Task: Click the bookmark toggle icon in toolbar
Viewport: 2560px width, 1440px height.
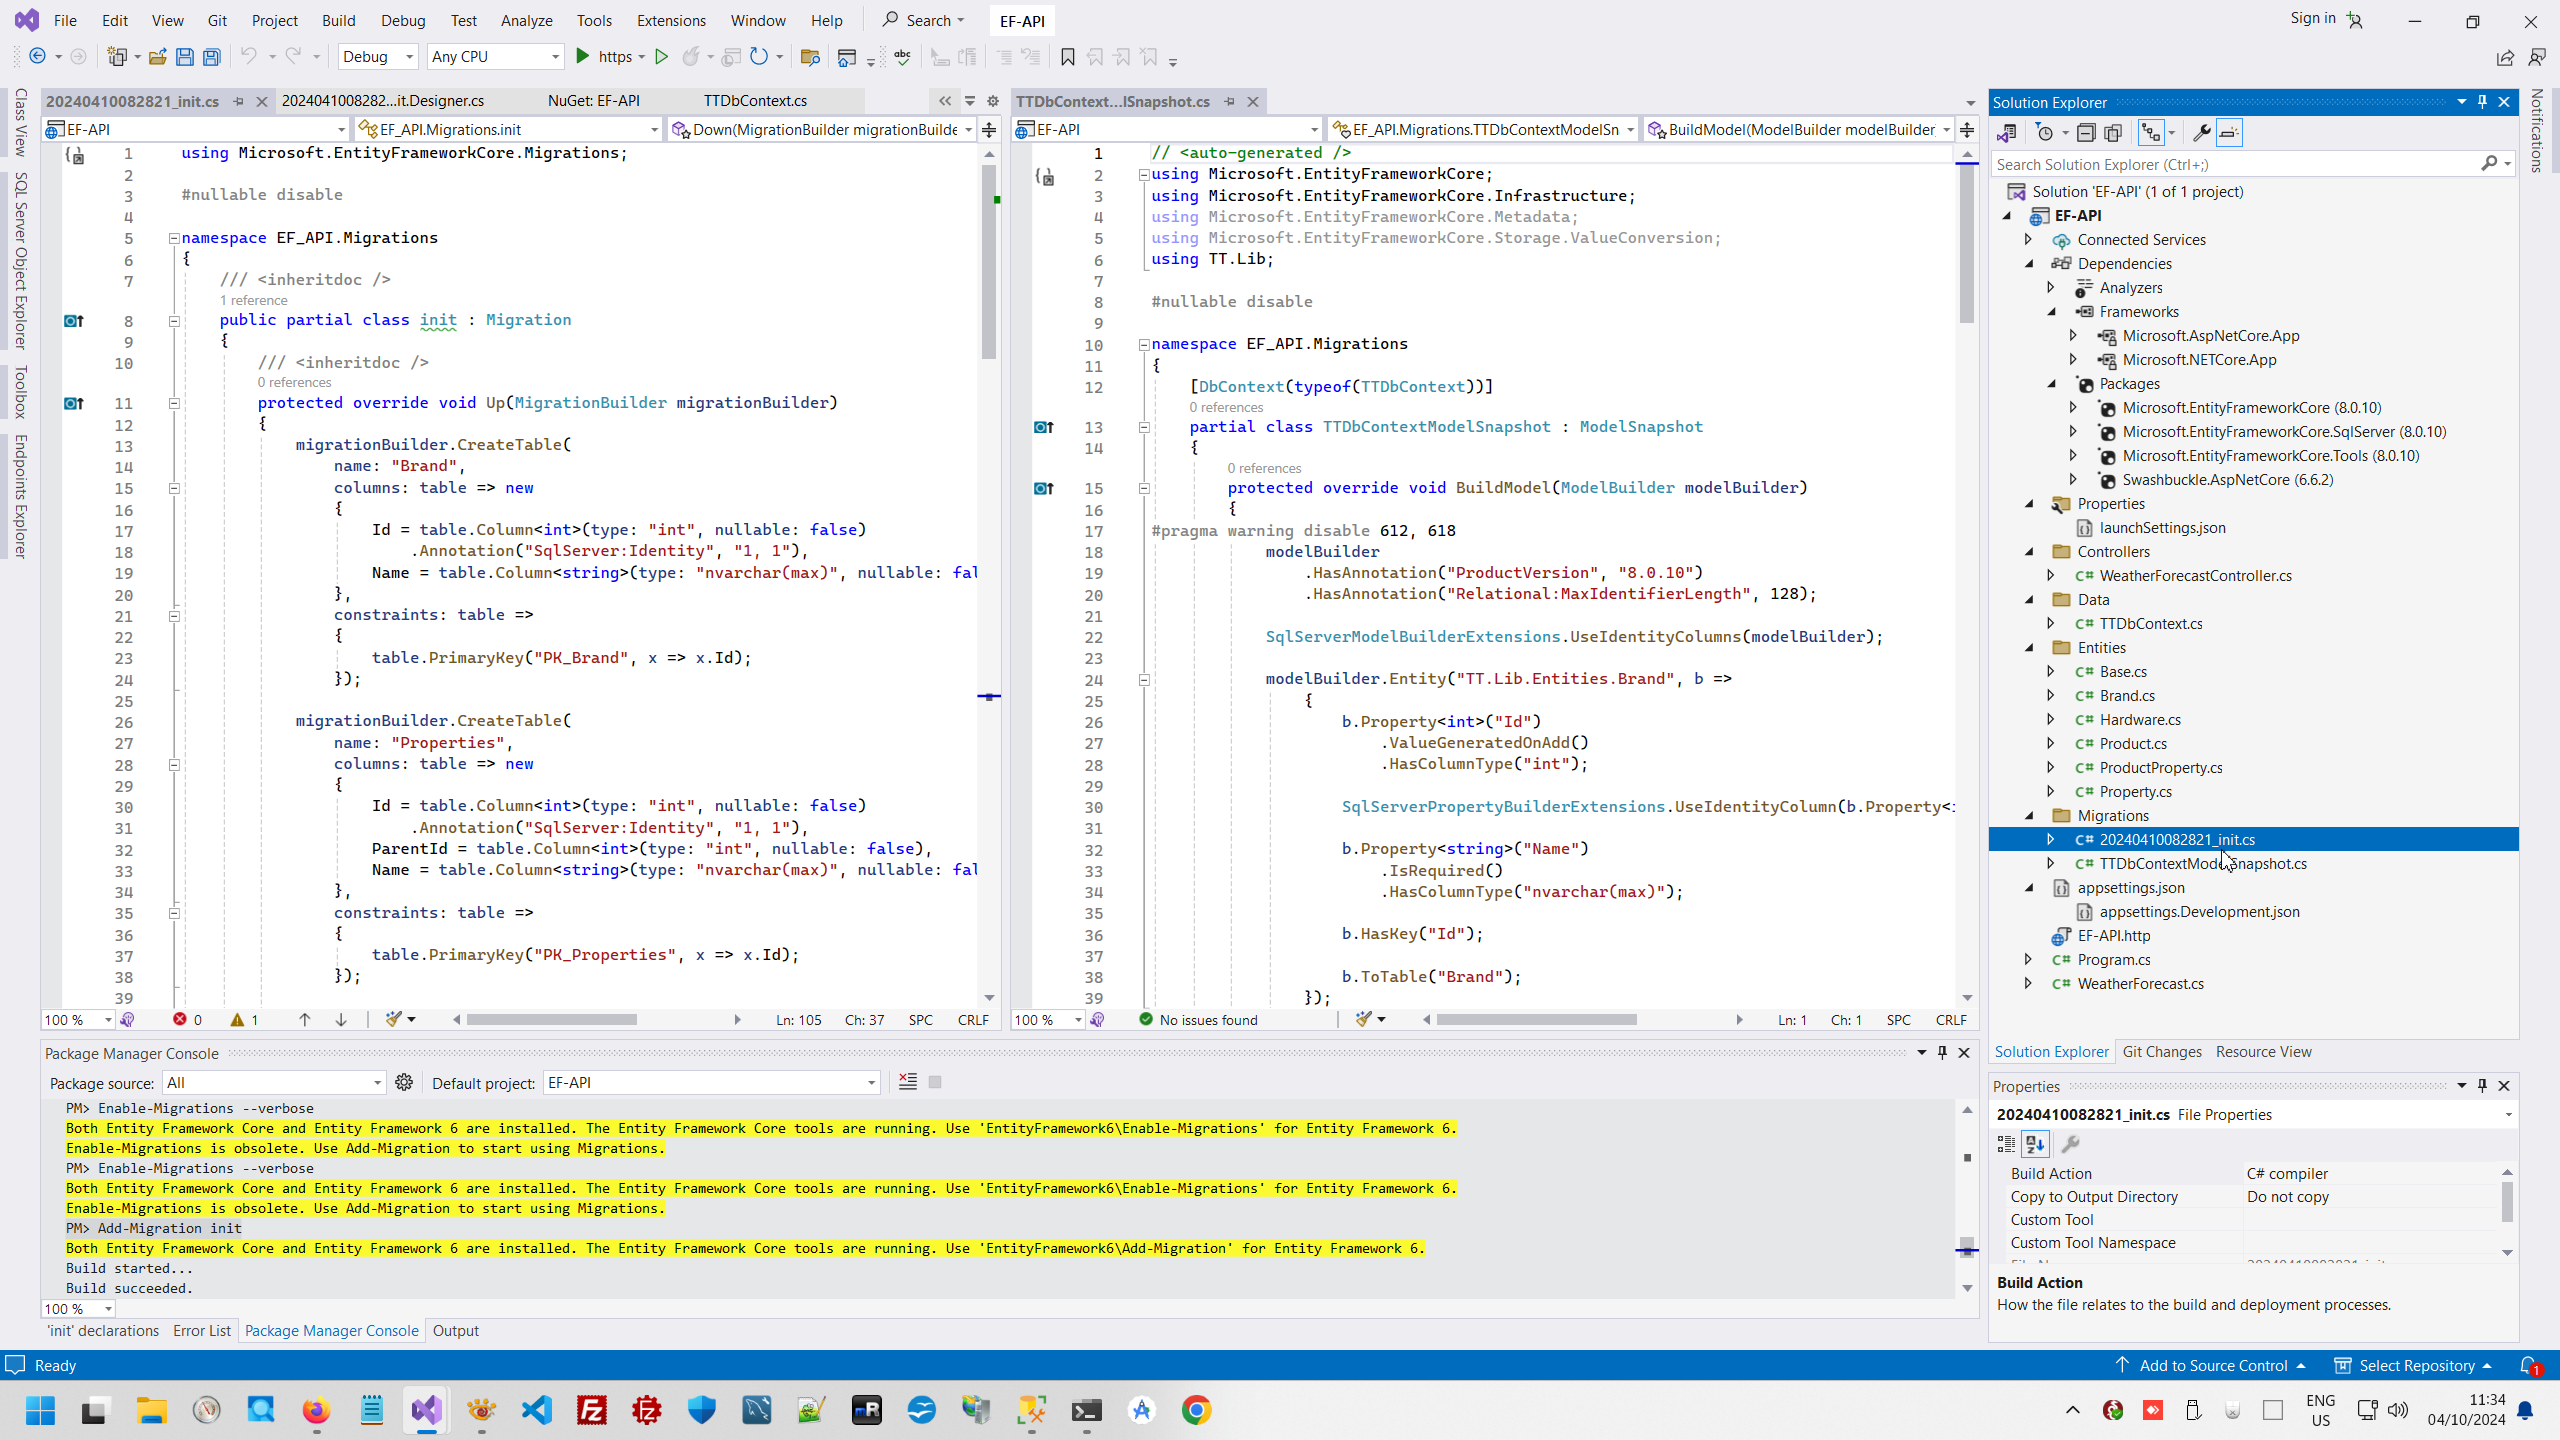Action: tap(1067, 57)
